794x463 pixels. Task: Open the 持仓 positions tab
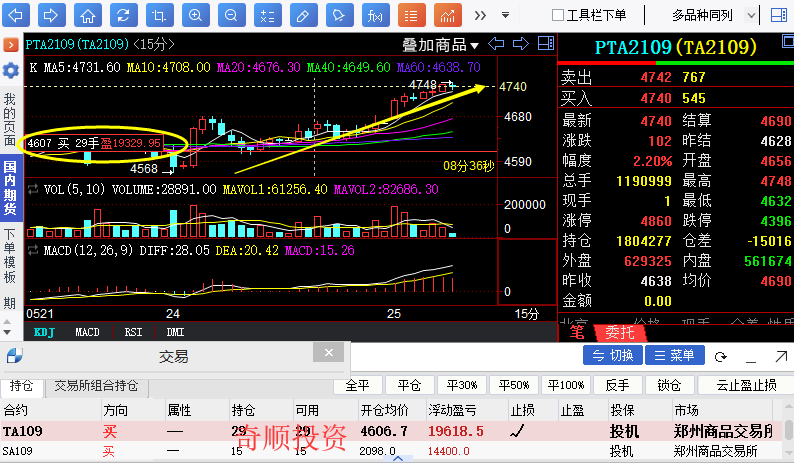[21, 386]
